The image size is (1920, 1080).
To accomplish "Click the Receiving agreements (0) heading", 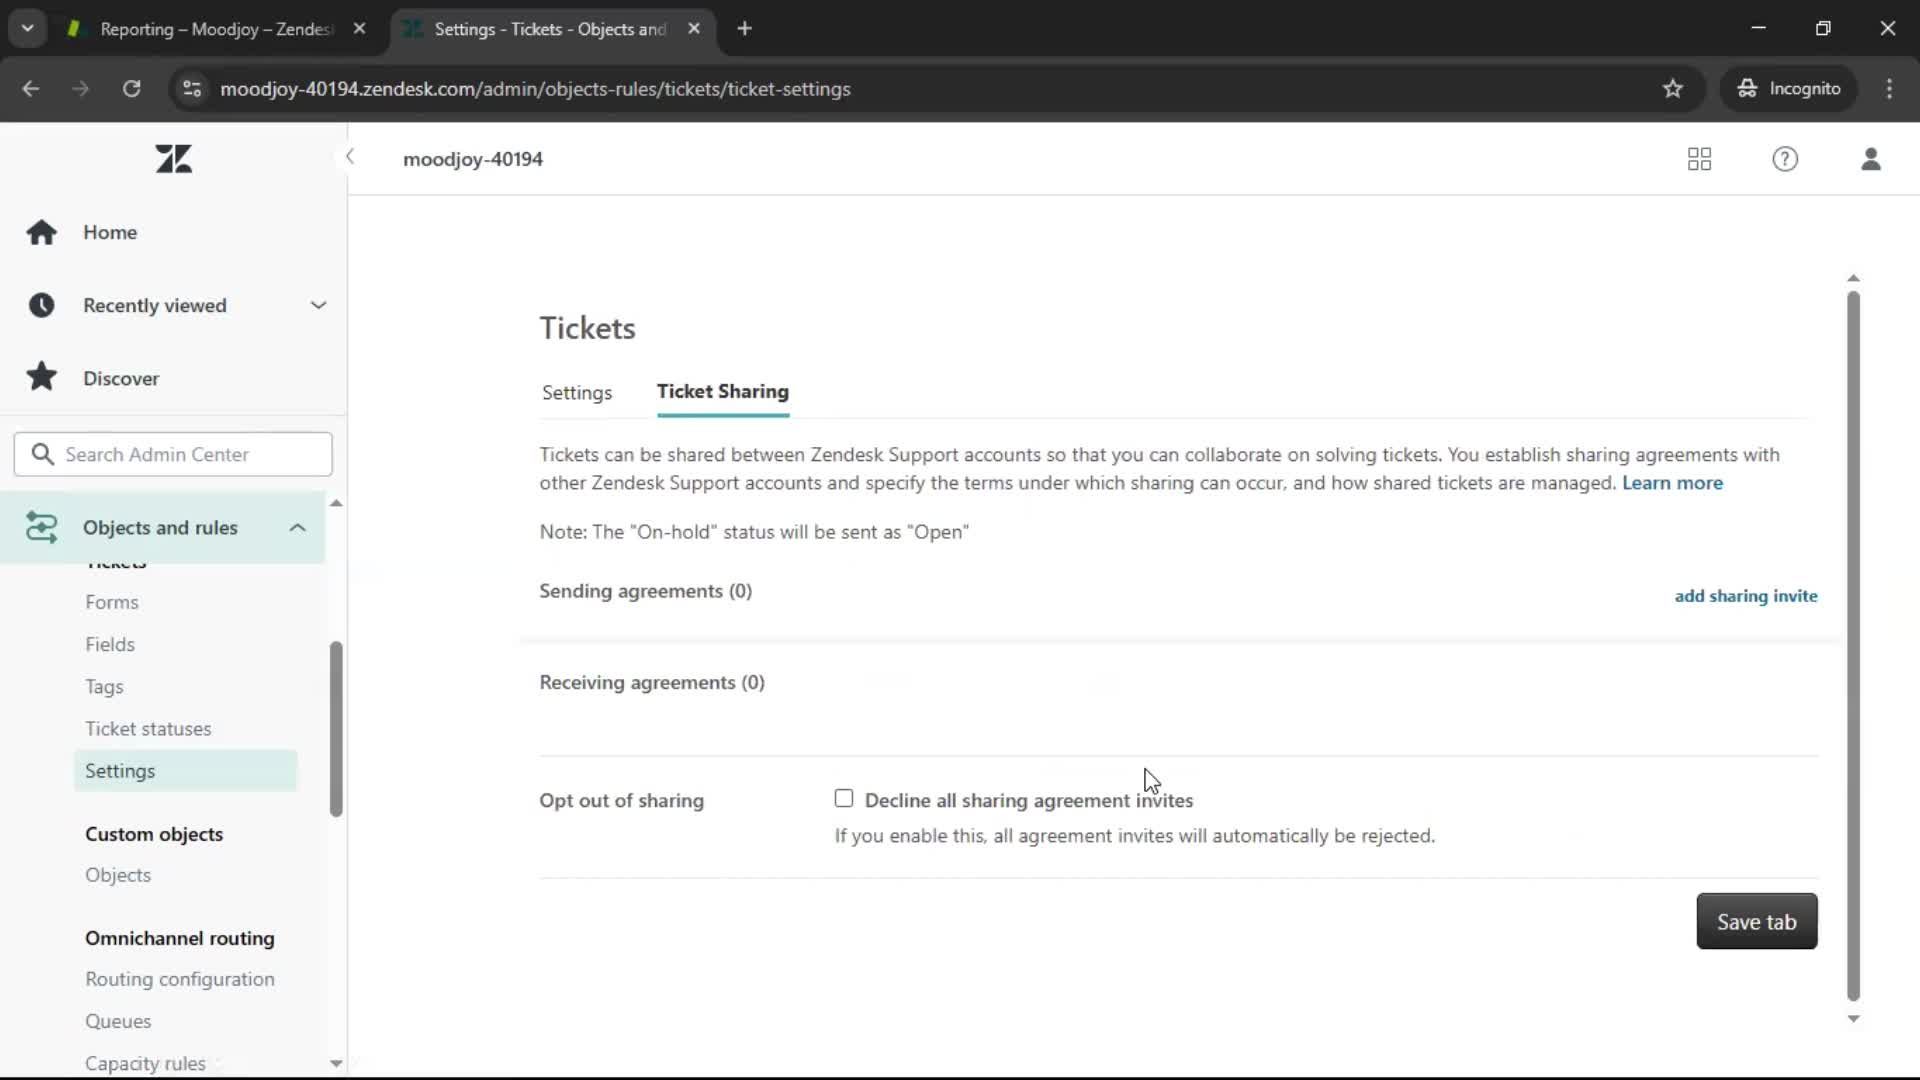I will 652,682.
